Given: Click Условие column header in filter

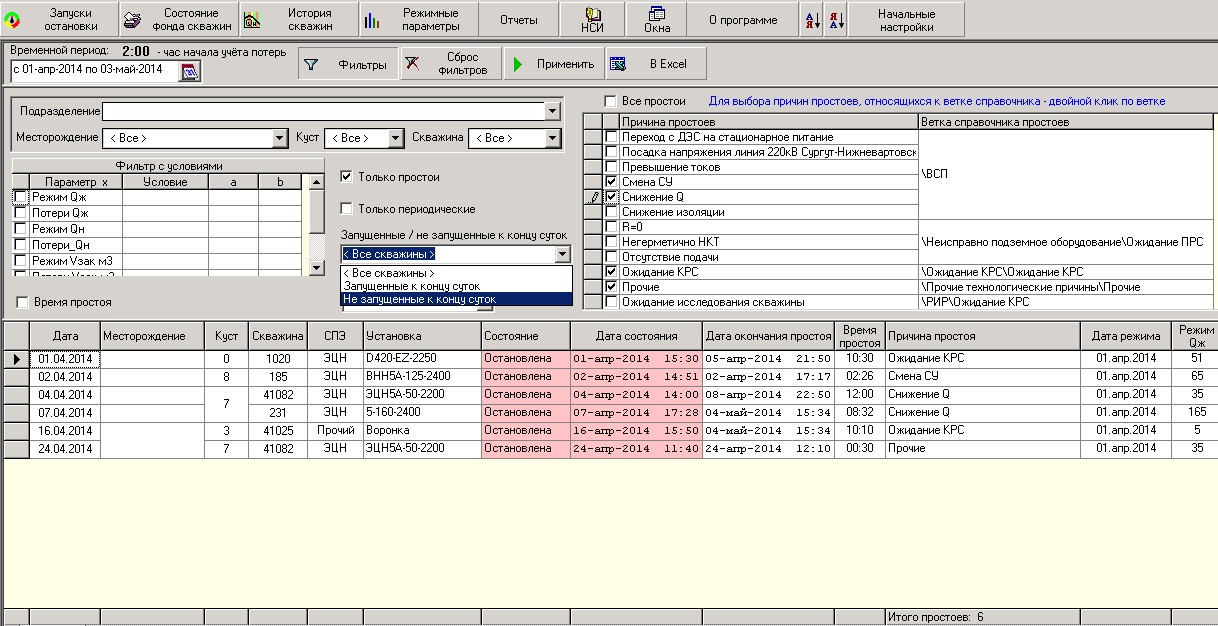Looking at the screenshot, I should [x=165, y=182].
